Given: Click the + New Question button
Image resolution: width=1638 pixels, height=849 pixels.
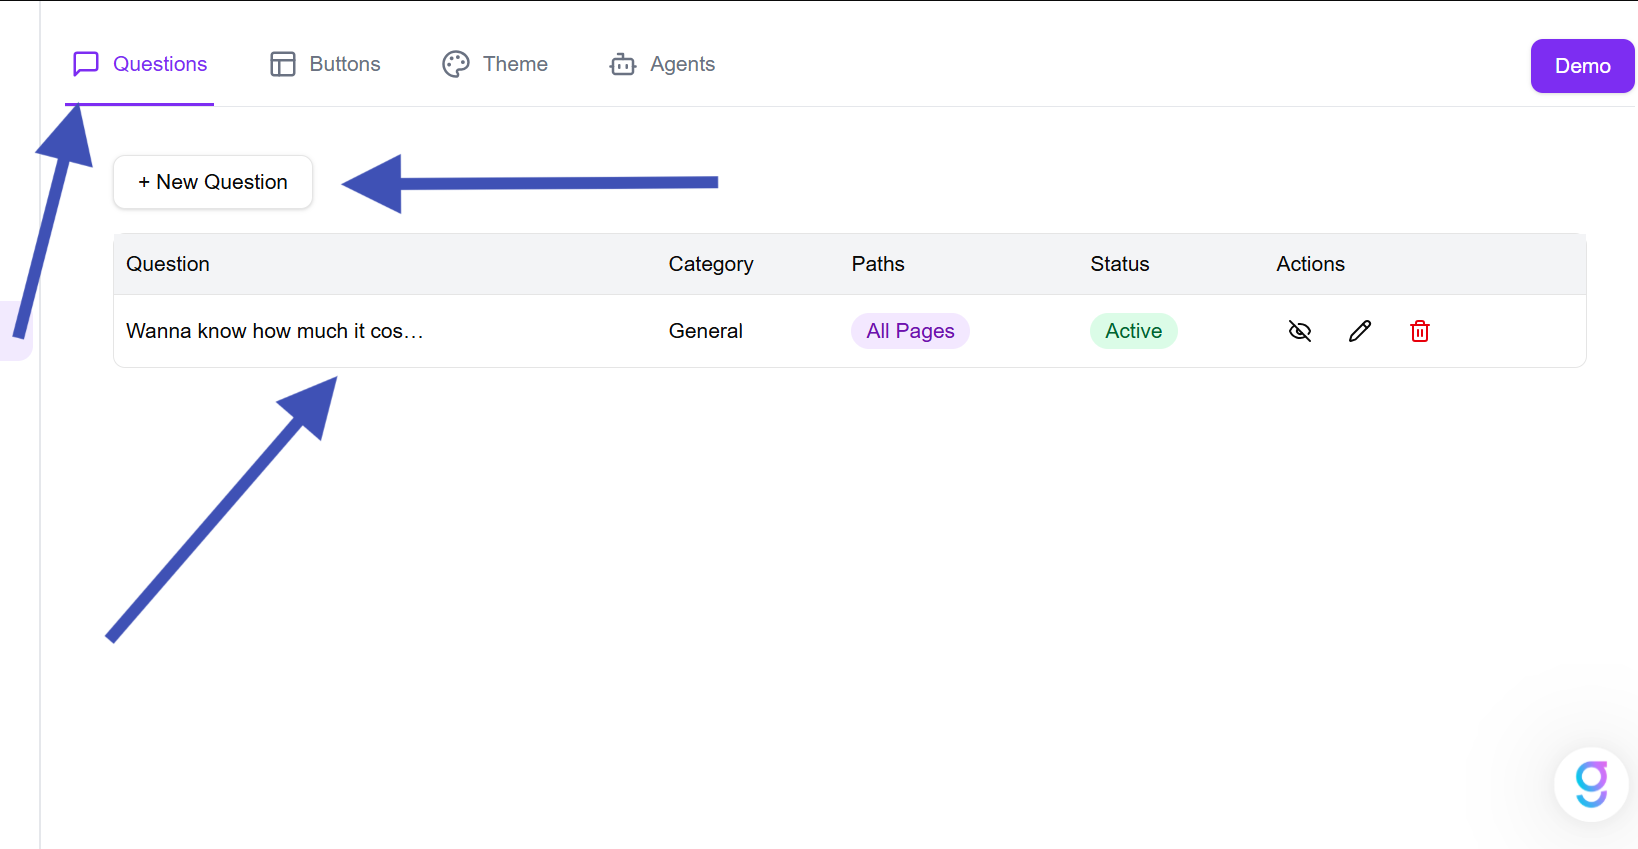Looking at the screenshot, I should click(213, 182).
